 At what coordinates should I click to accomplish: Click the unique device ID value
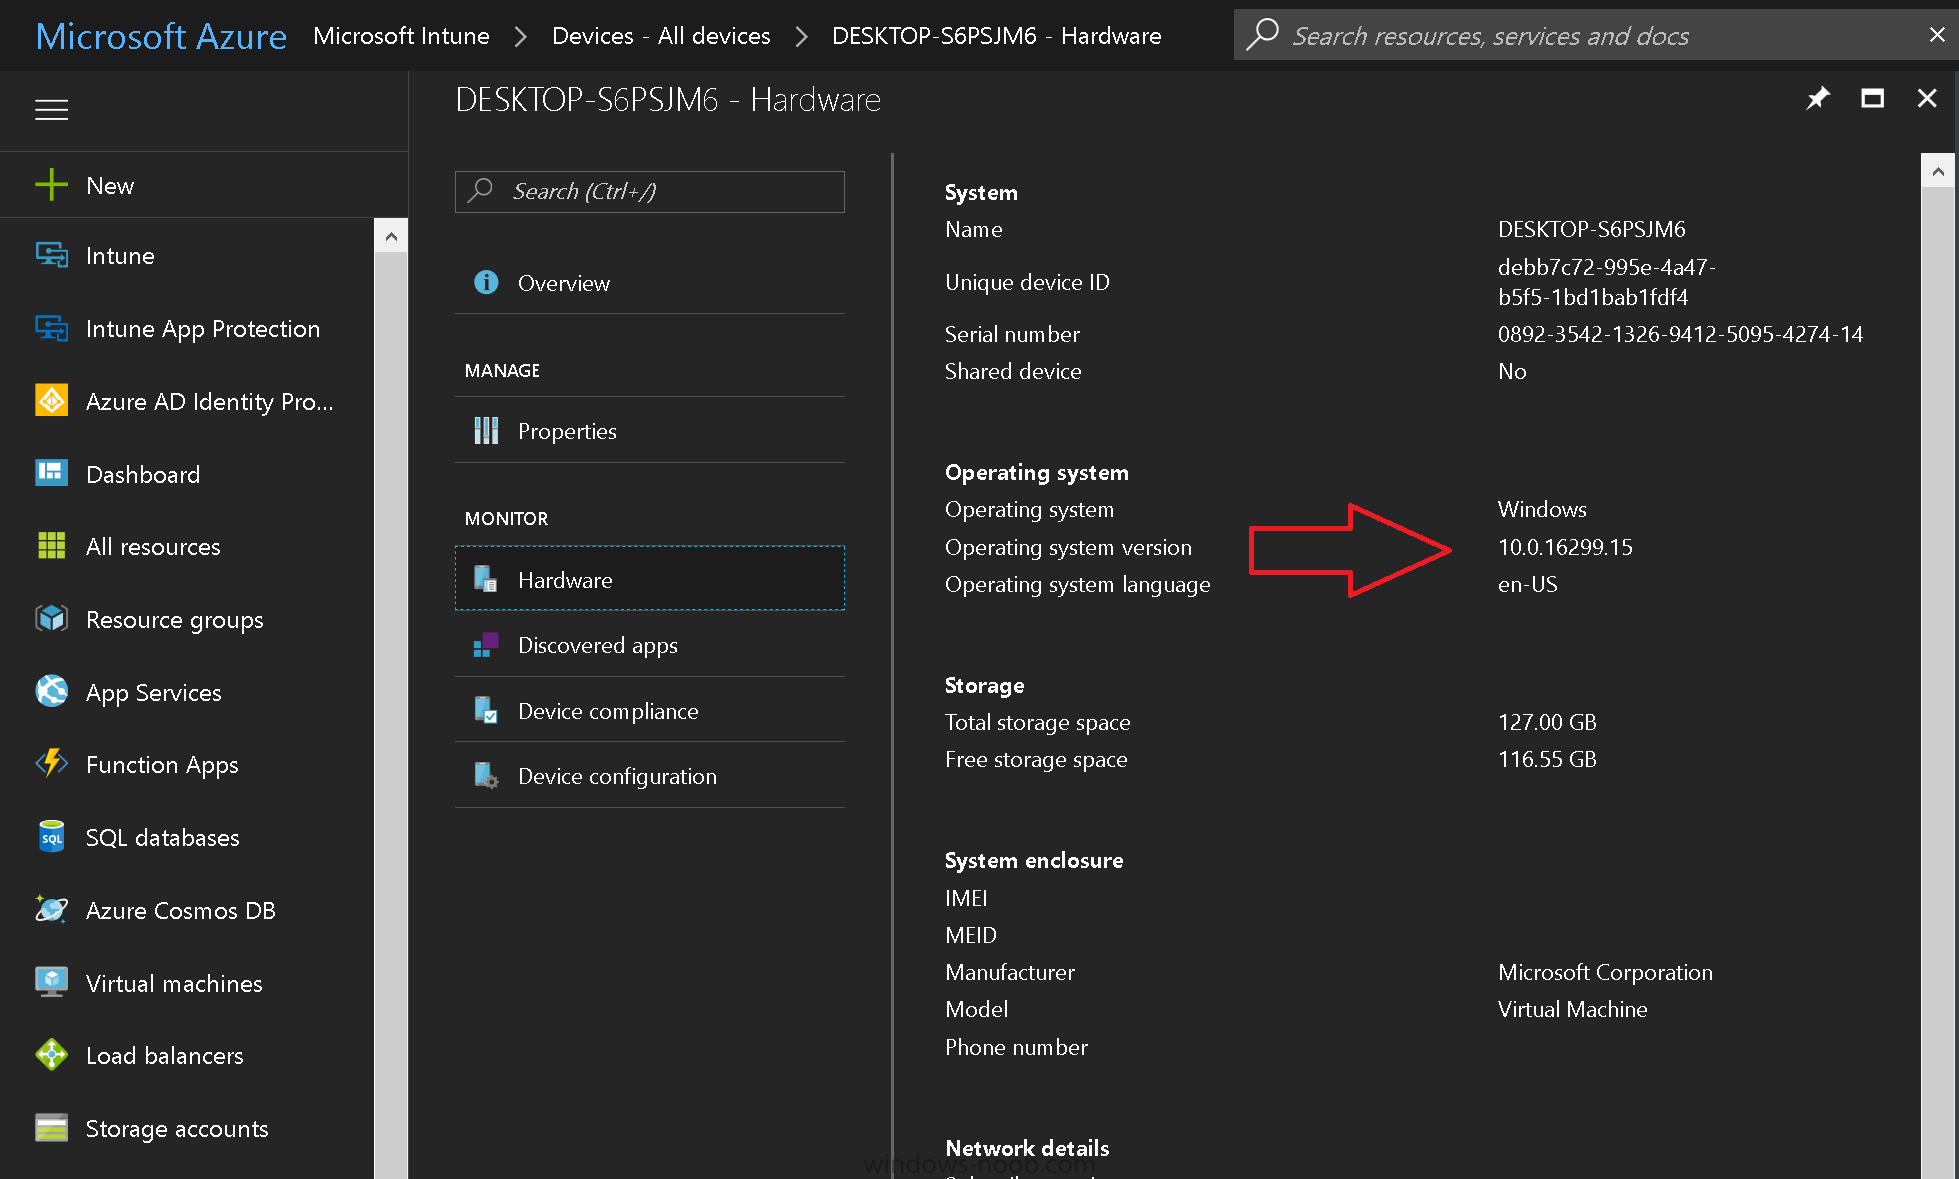(1606, 282)
